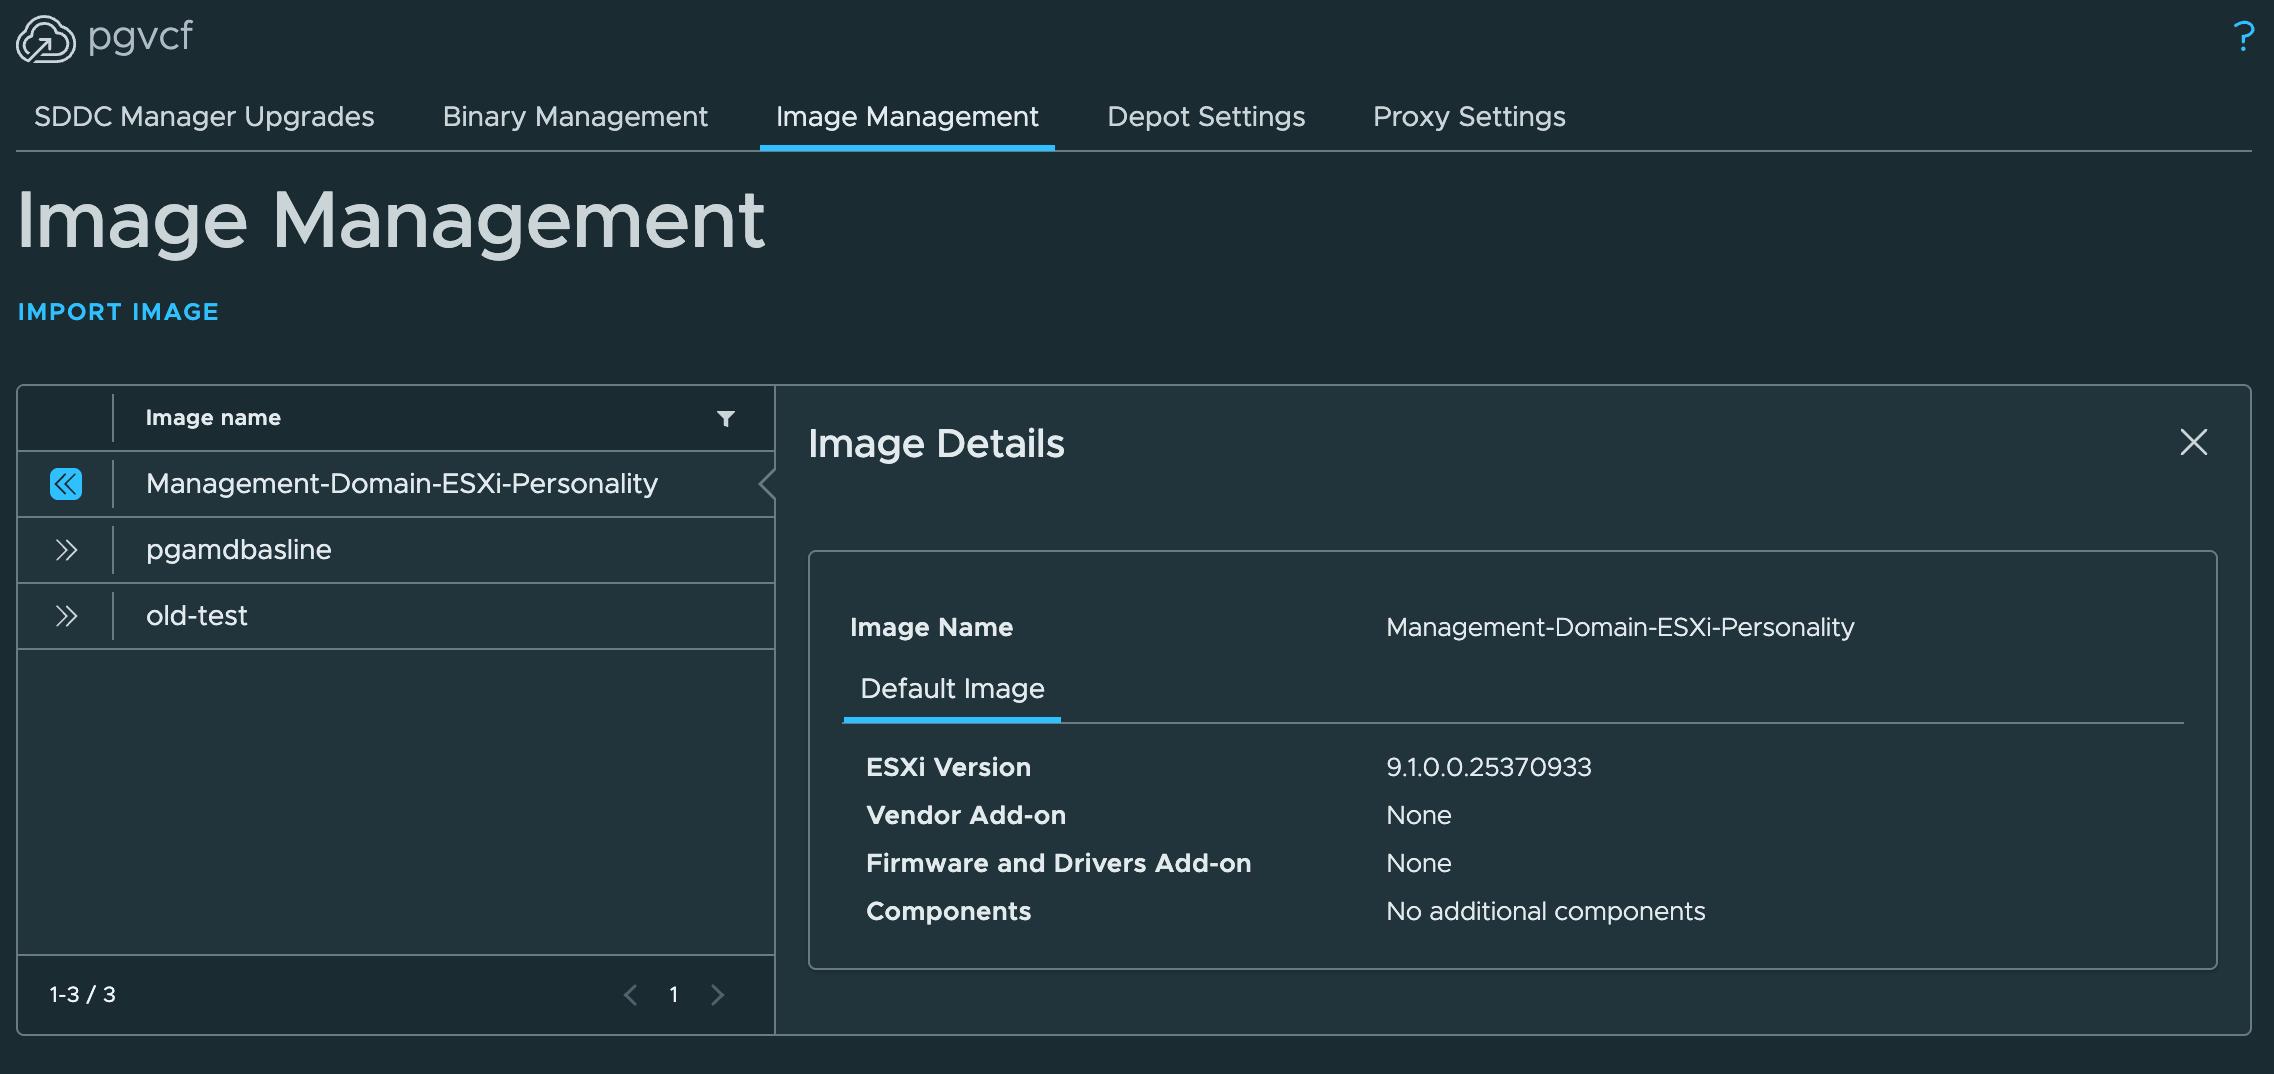Open the help question mark icon
The width and height of the screenshot is (2274, 1074).
point(2244,37)
